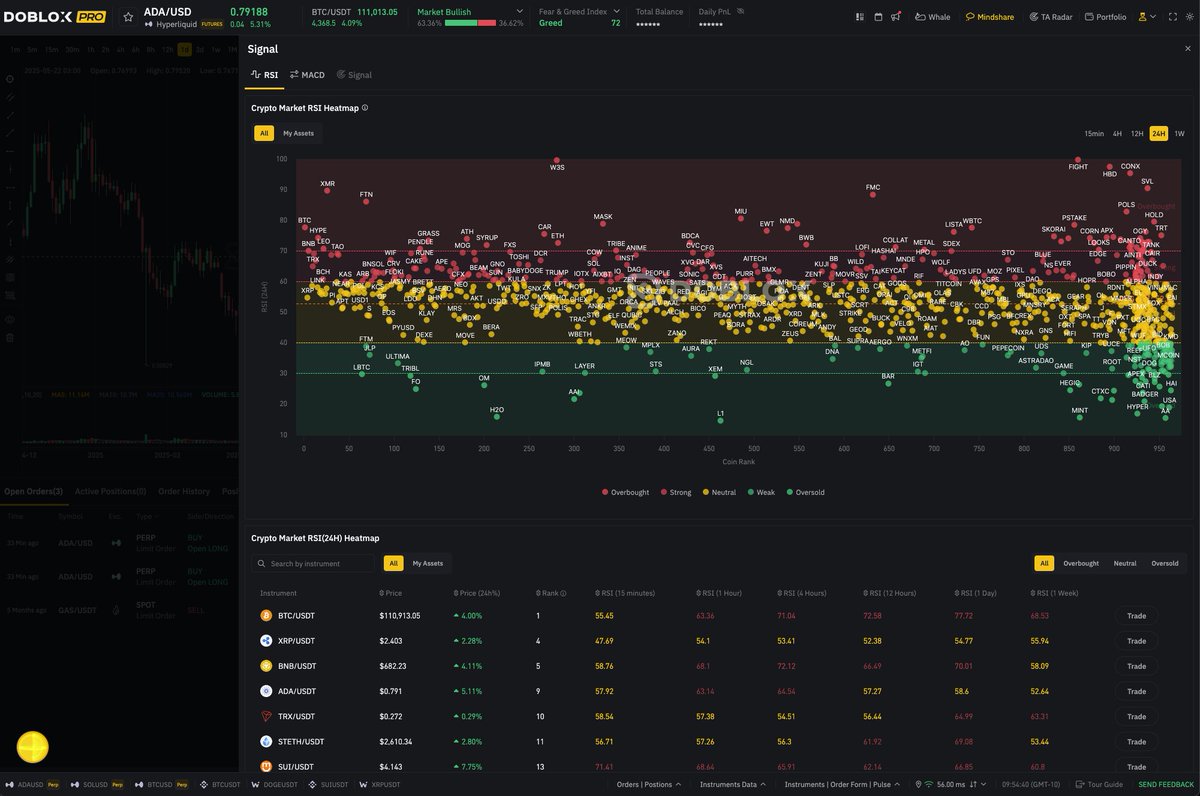This screenshot has width=1200, height=796.
Task: Open the layout panels icon in top bar
Action: pos(861,17)
